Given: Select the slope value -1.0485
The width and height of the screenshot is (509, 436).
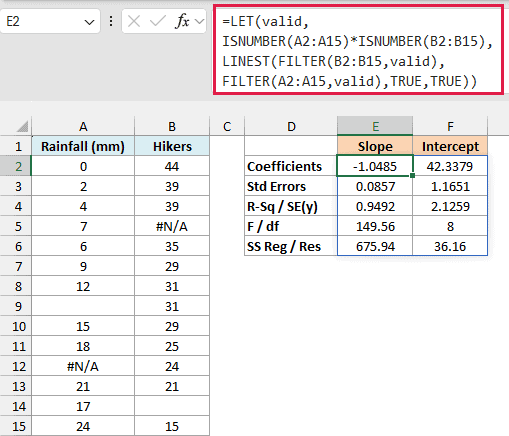Looking at the screenshot, I should coord(375,166).
